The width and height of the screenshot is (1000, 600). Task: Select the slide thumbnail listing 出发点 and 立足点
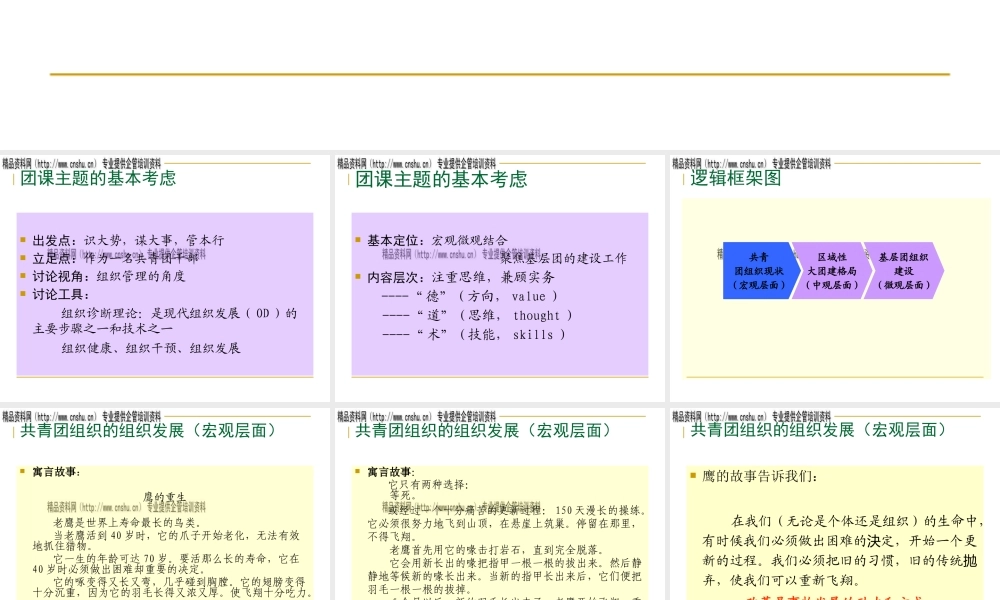[165, 278]
